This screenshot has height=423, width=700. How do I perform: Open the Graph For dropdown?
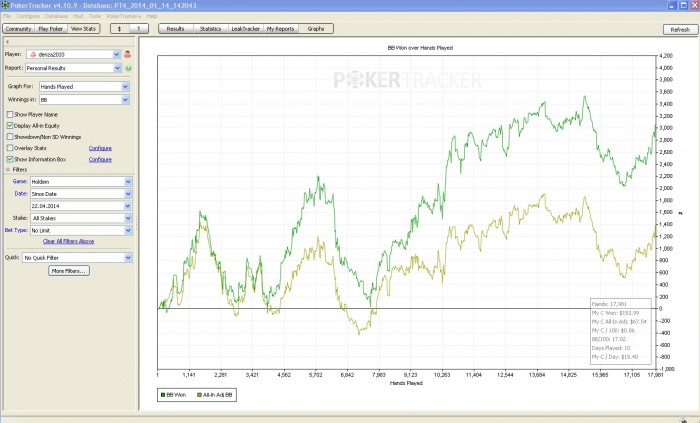tap(84, 87)
